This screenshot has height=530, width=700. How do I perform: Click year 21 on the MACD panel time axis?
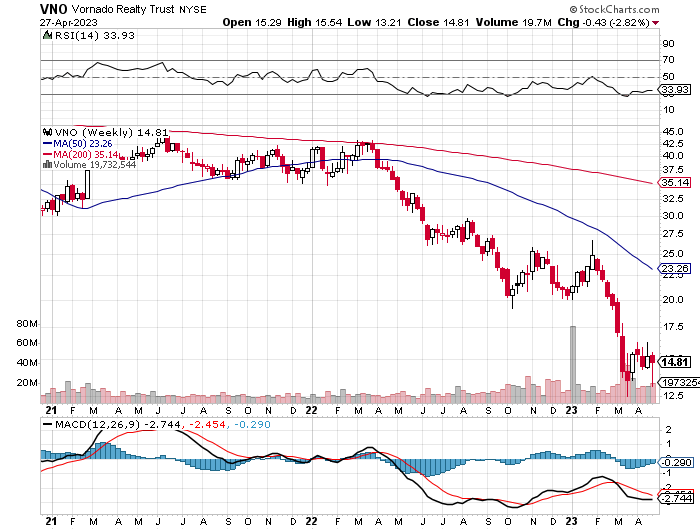(51, 521)
